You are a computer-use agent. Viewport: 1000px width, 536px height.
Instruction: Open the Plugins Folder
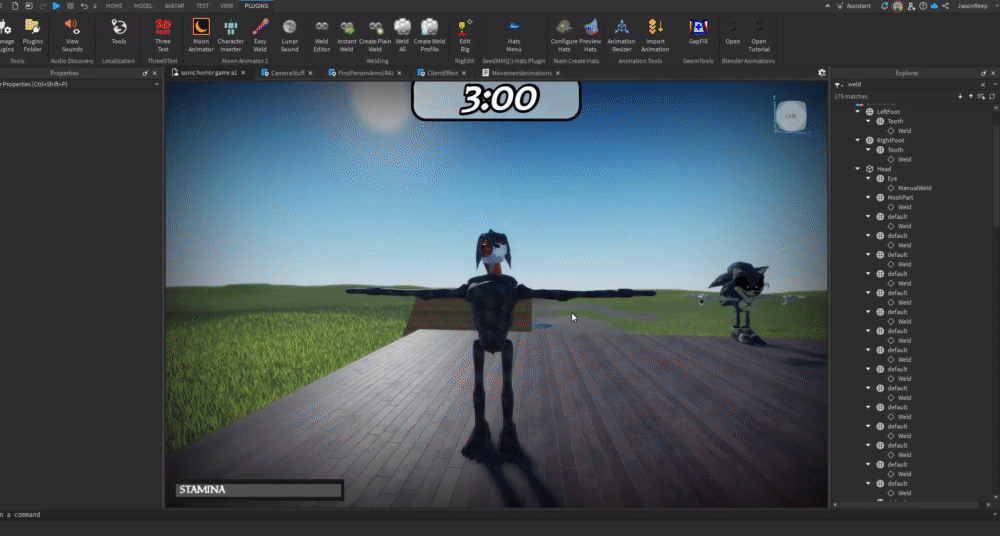pos(33,35)
